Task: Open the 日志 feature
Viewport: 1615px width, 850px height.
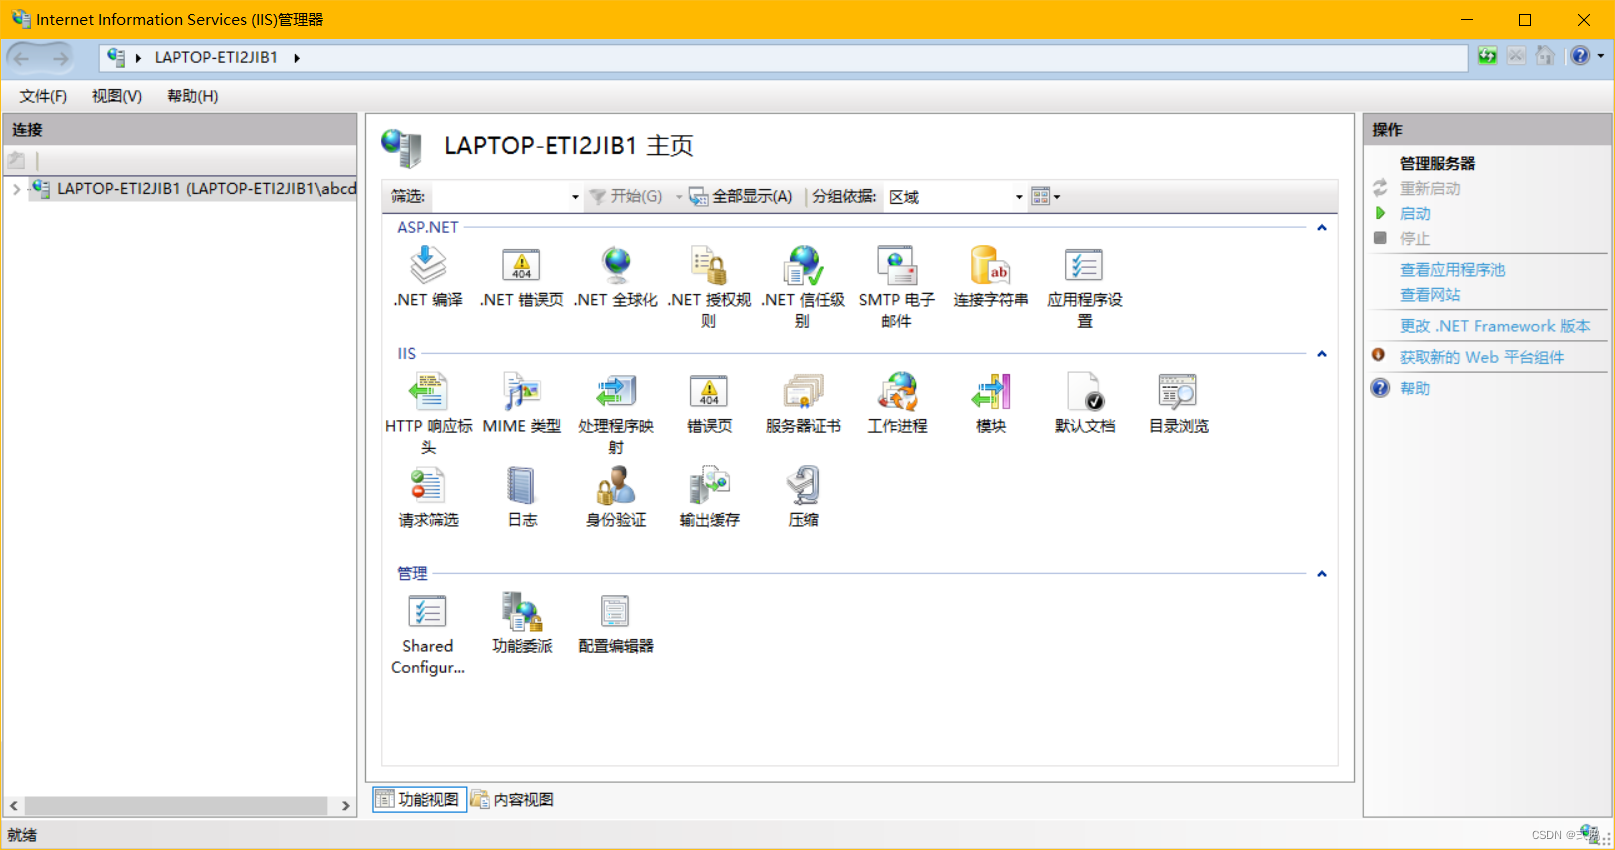Action: coord(522,497)
